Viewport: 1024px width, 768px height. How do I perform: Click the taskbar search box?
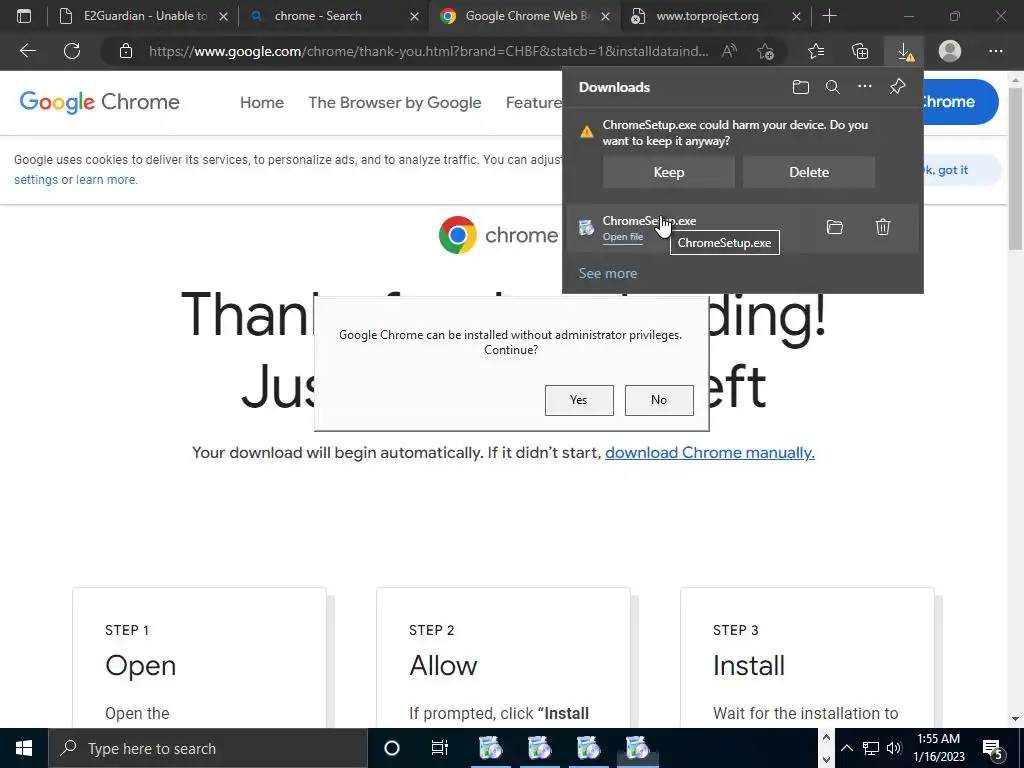click(x=208, y=748)
